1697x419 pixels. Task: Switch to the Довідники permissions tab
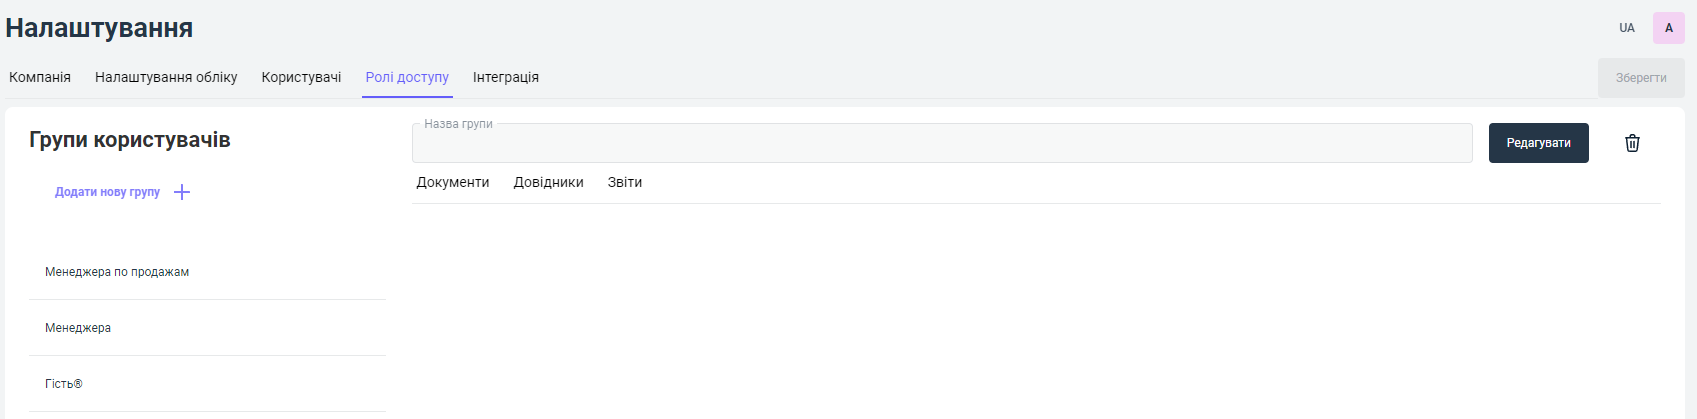click(x=548, y=182)
